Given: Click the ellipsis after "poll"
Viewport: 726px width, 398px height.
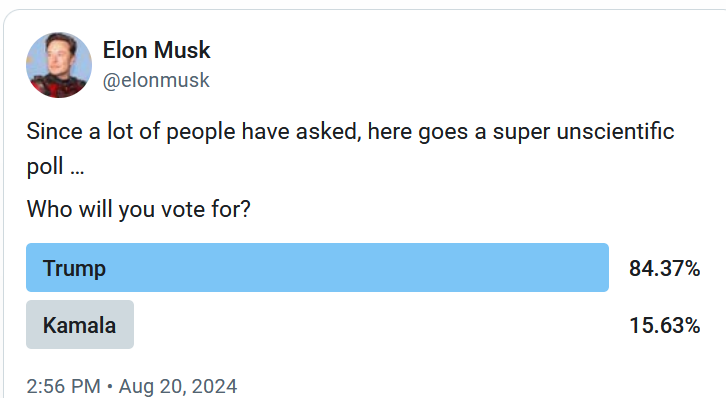Looking at the screenshot, I should 77,173.
